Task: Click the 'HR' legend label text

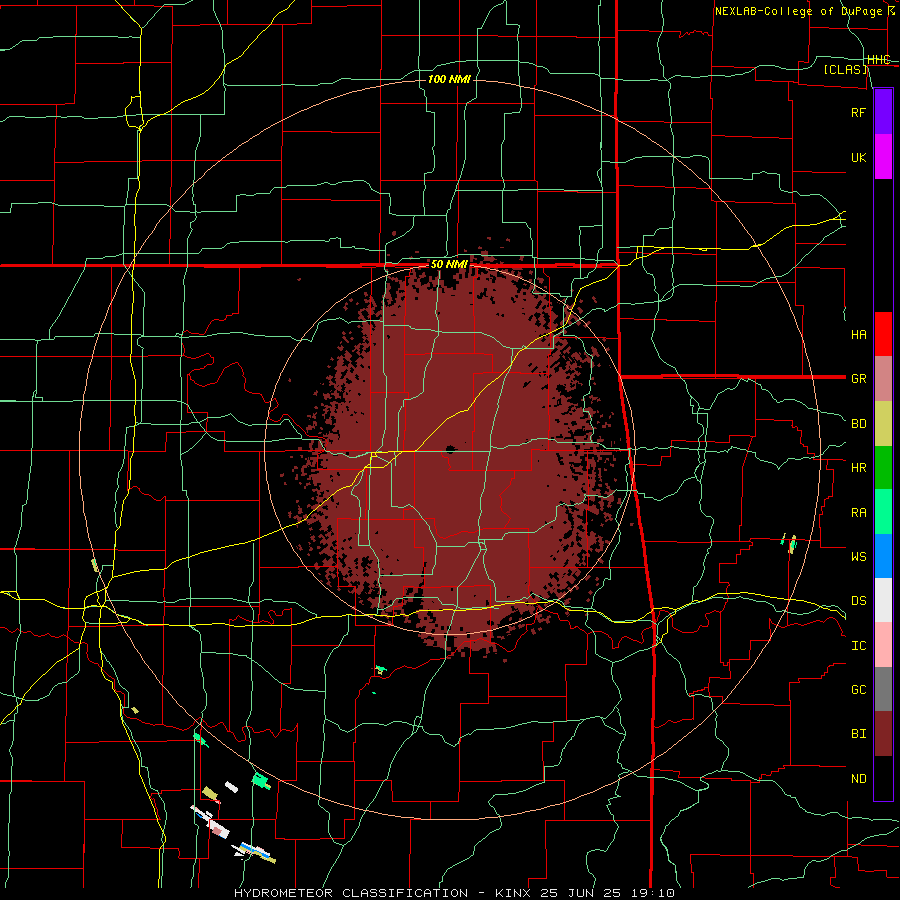Action: tap(858, 468)
